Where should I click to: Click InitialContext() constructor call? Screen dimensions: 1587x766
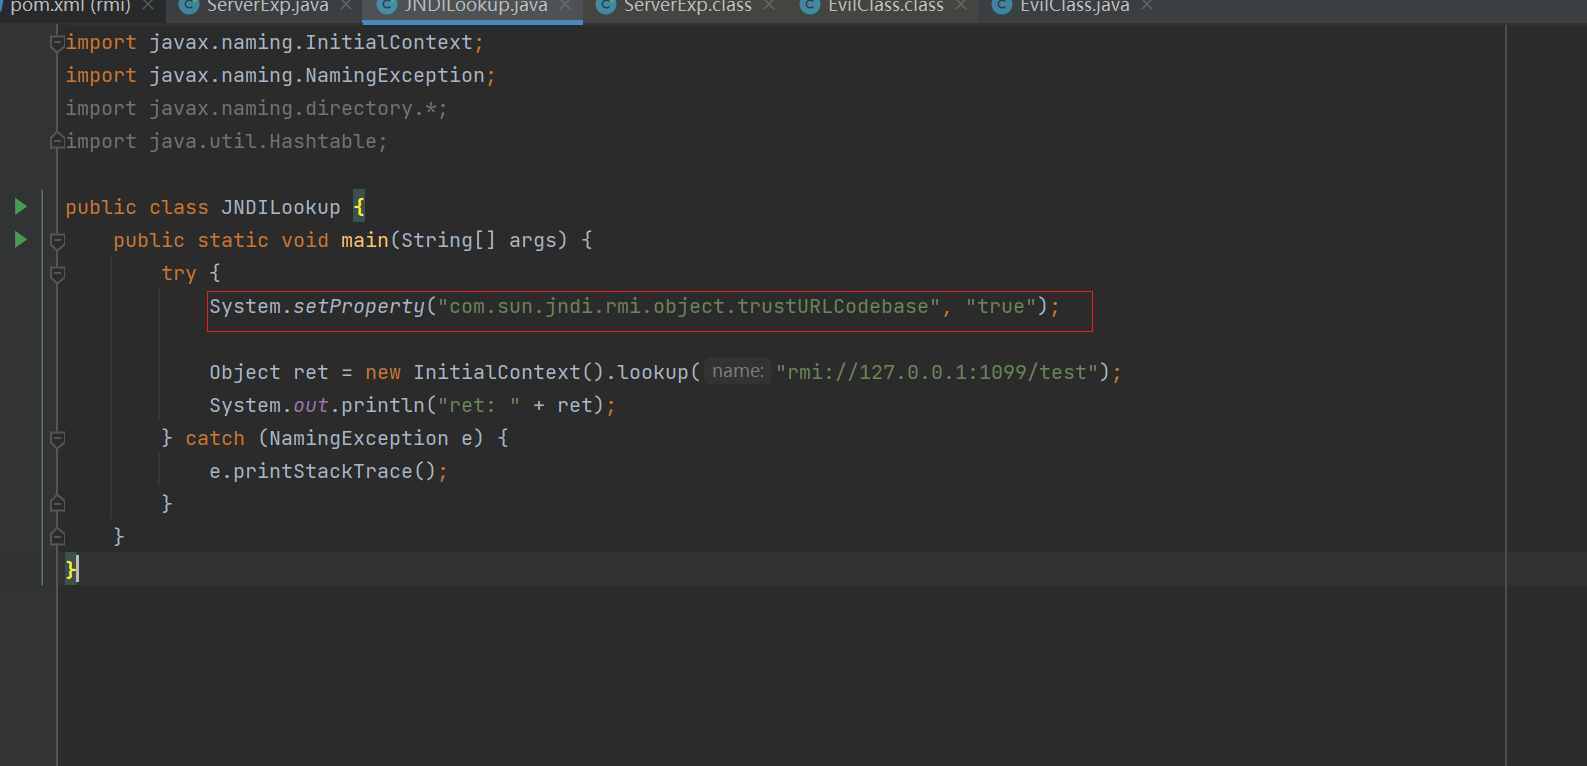coord(509,372)
